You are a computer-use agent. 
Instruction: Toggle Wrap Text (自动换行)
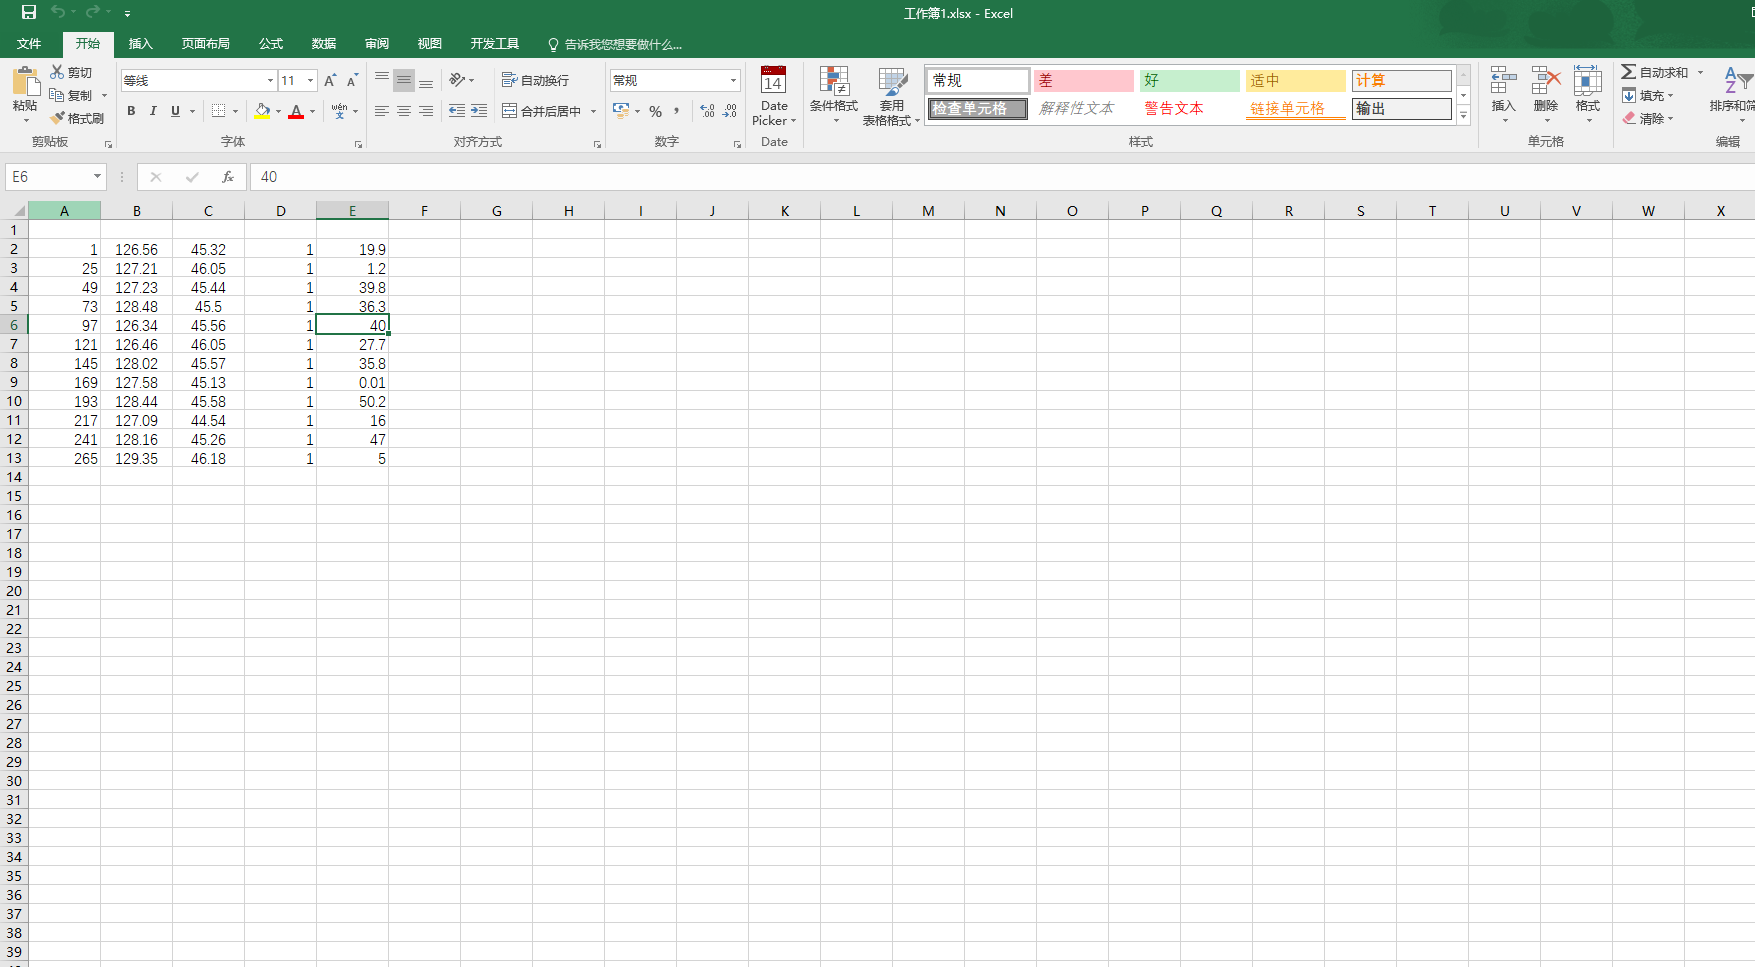coord(535,80)
